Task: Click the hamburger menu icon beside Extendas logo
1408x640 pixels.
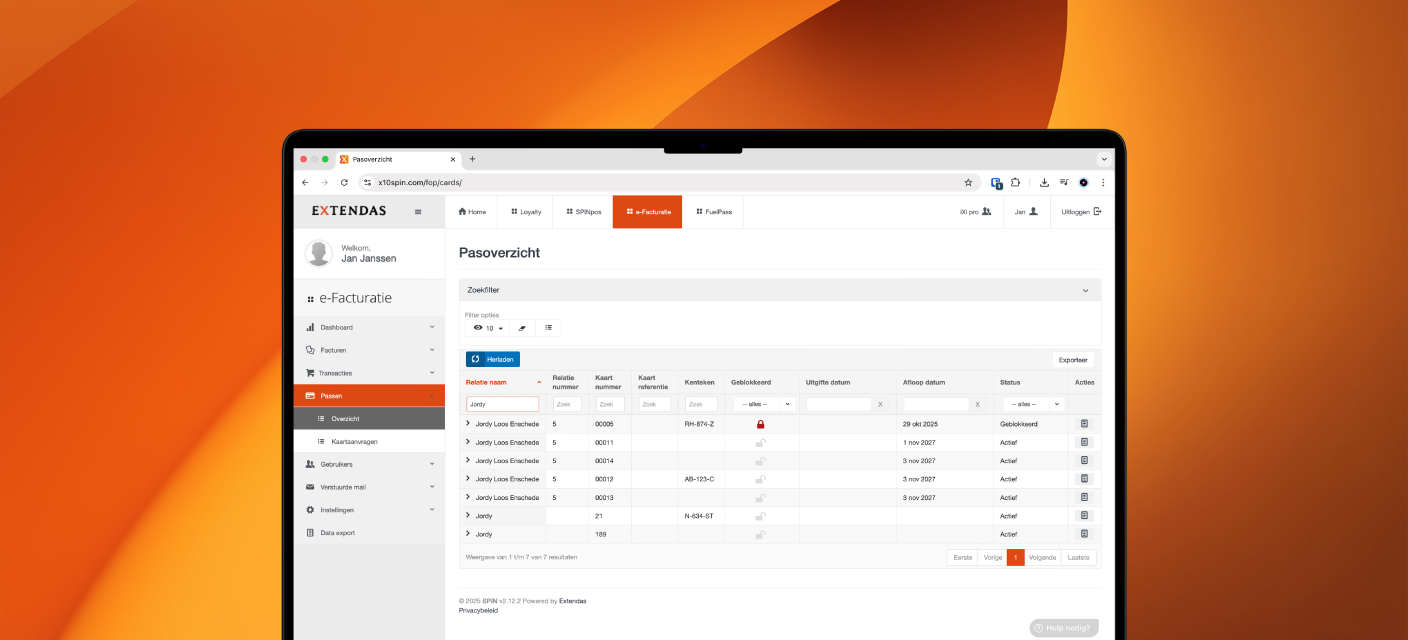Action: 418,212
